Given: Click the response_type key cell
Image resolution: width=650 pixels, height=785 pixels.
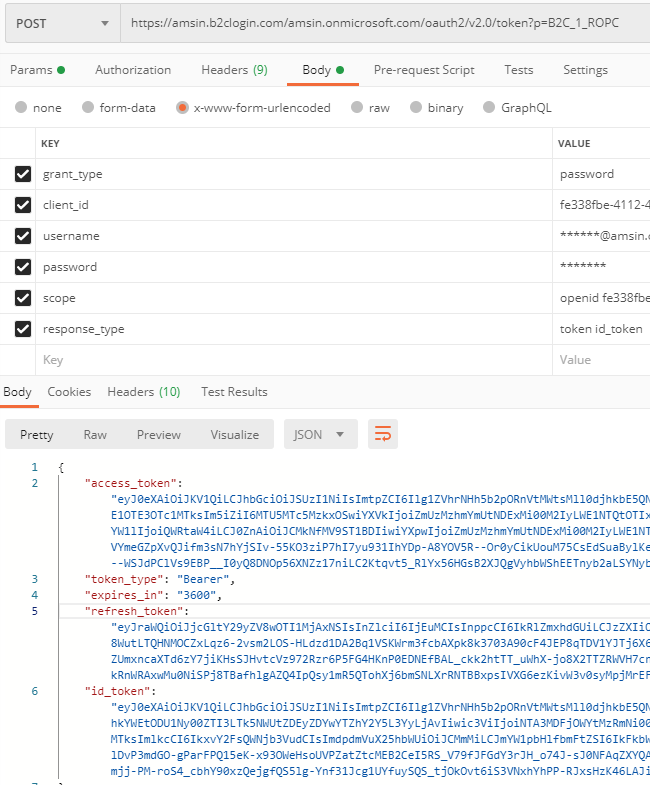Looking at the screenshot, I should pyautogui.click(x=294, y=329).
